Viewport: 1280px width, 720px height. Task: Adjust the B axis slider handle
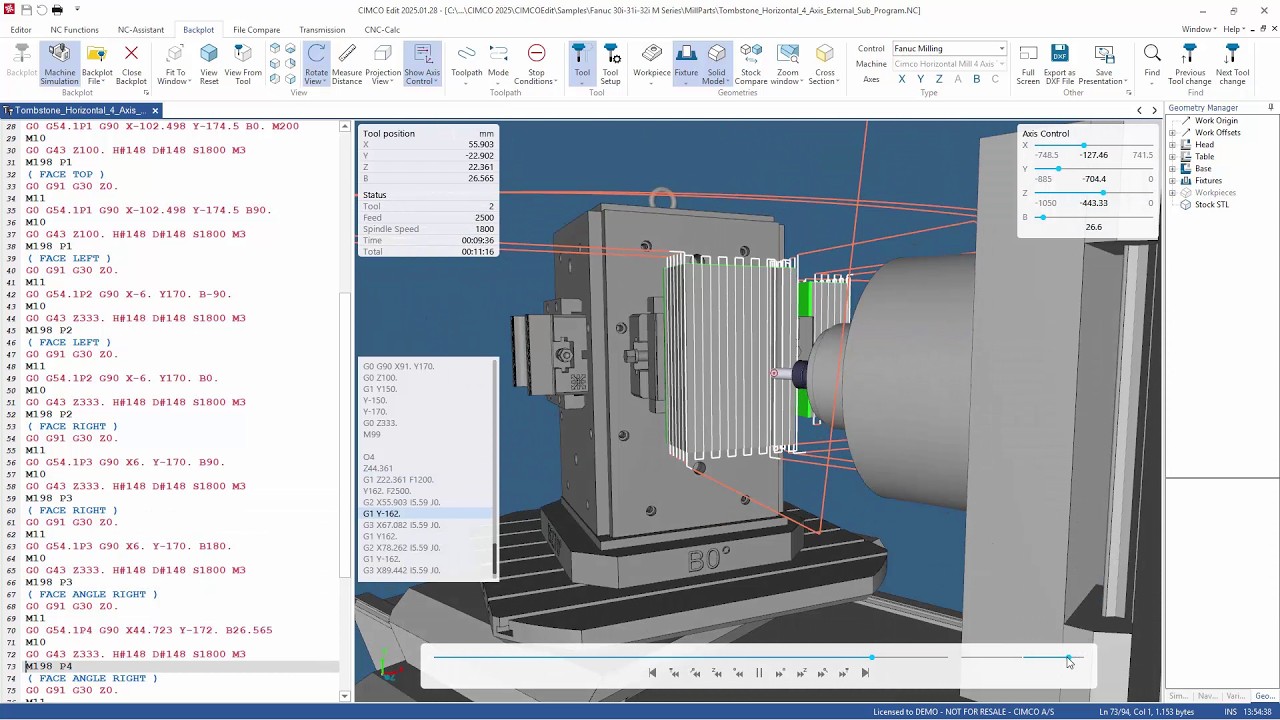coord(1042,217)
